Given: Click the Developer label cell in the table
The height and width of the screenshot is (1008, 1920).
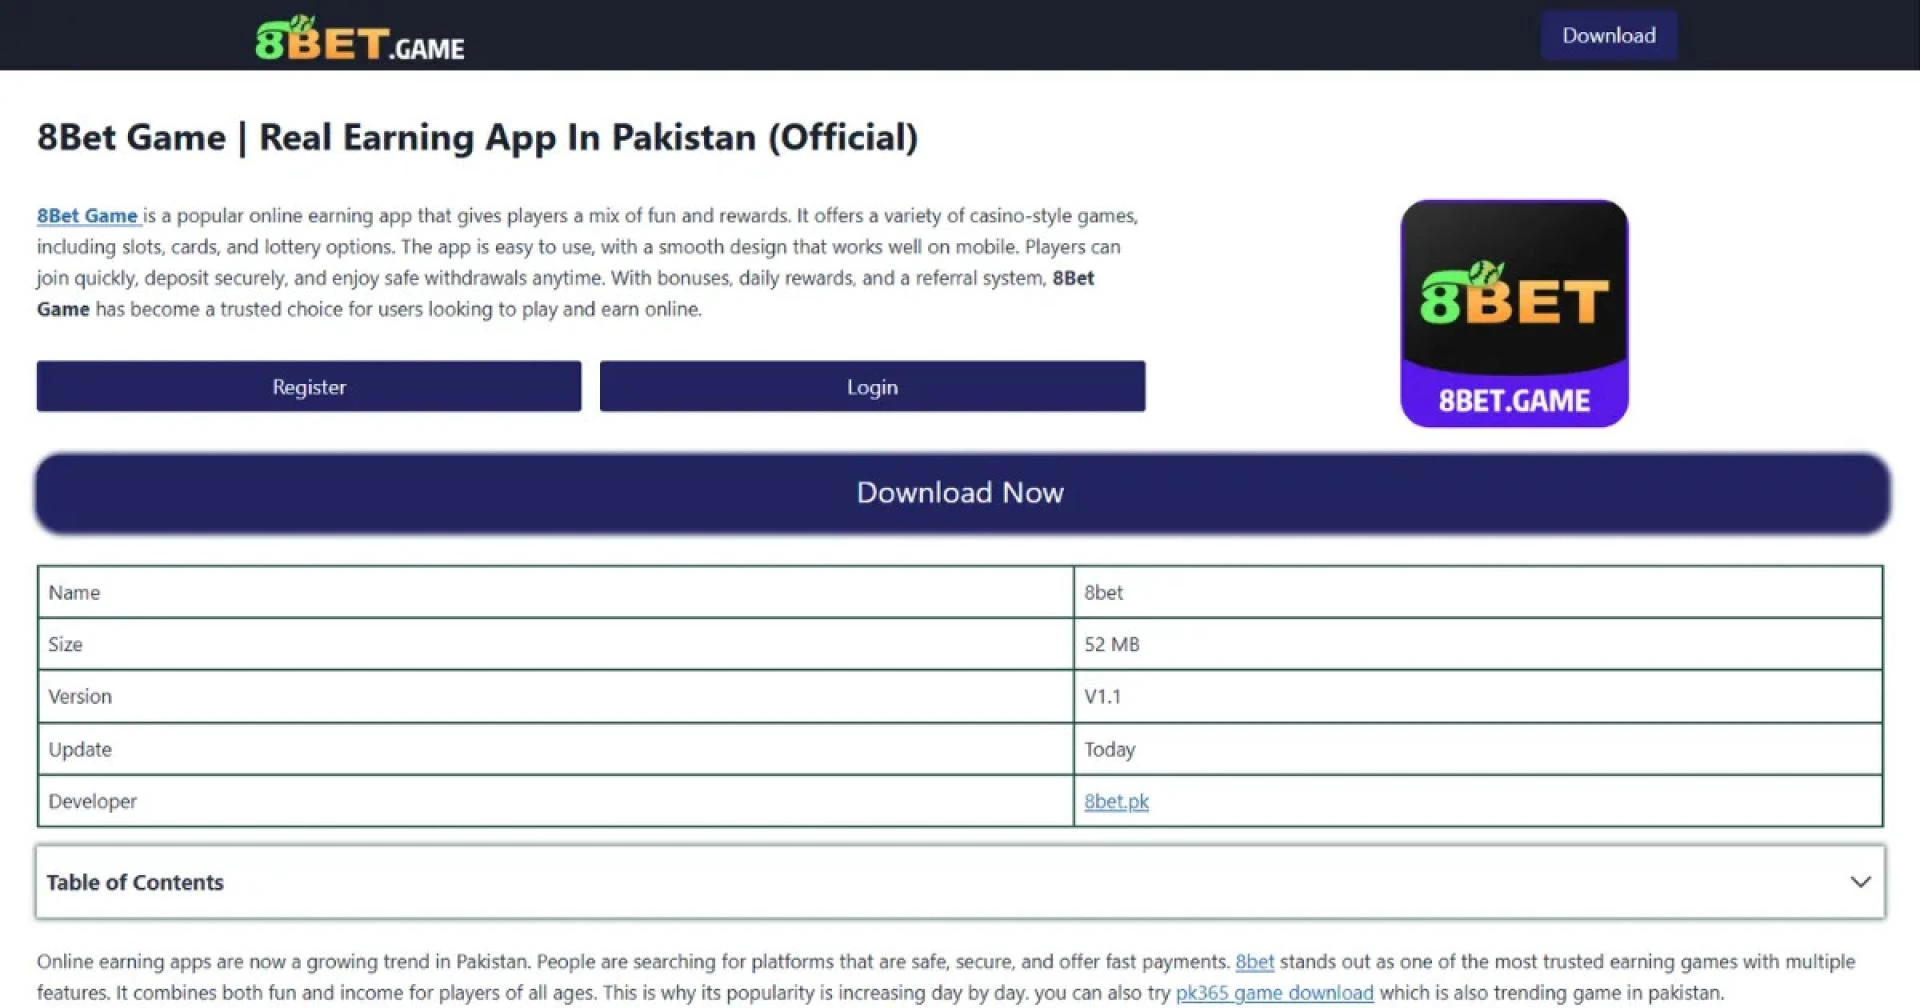Looking at the screenshot, I should tap(92, 800).
